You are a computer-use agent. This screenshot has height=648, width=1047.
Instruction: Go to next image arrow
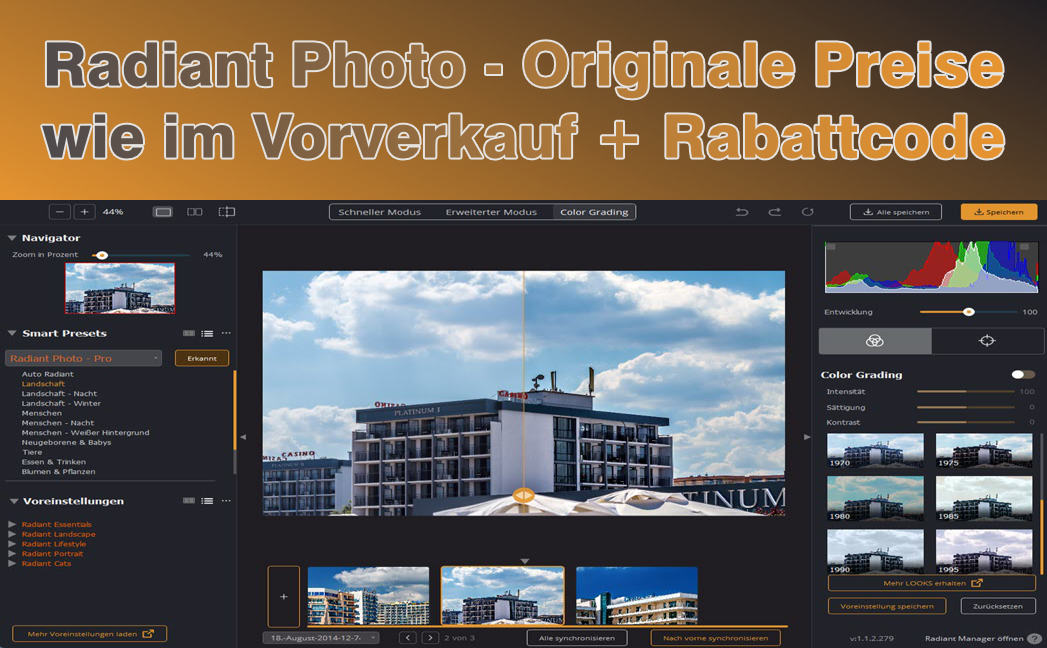[430, 638]
